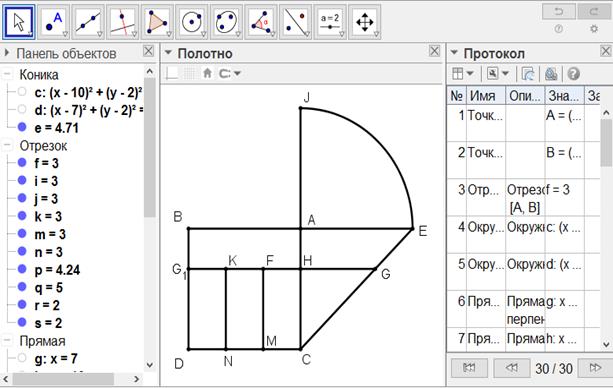Viewport: 613px width, 388px height.
Task: Go to next construction step
Action: (x=595, y=368)
